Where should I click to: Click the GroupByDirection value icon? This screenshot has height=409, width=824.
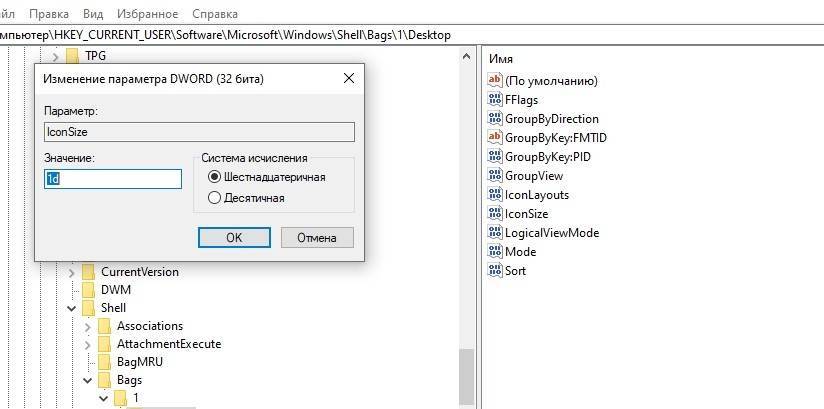[x=495, y=118]
